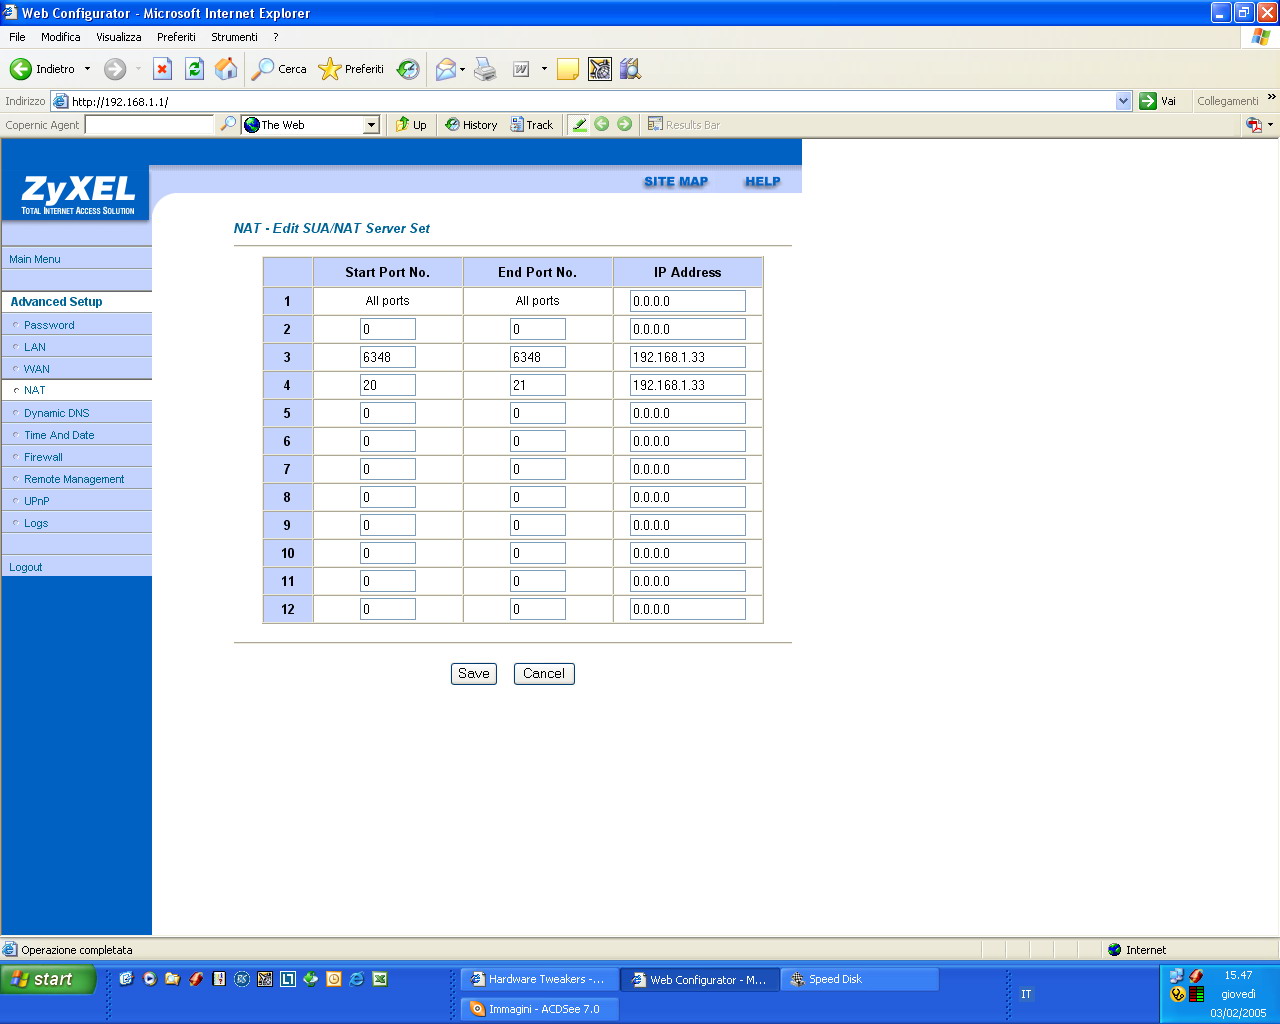1280x1024 pixels.
Task: Open the yellow note toolbar icon
Action: click(568, 69)
